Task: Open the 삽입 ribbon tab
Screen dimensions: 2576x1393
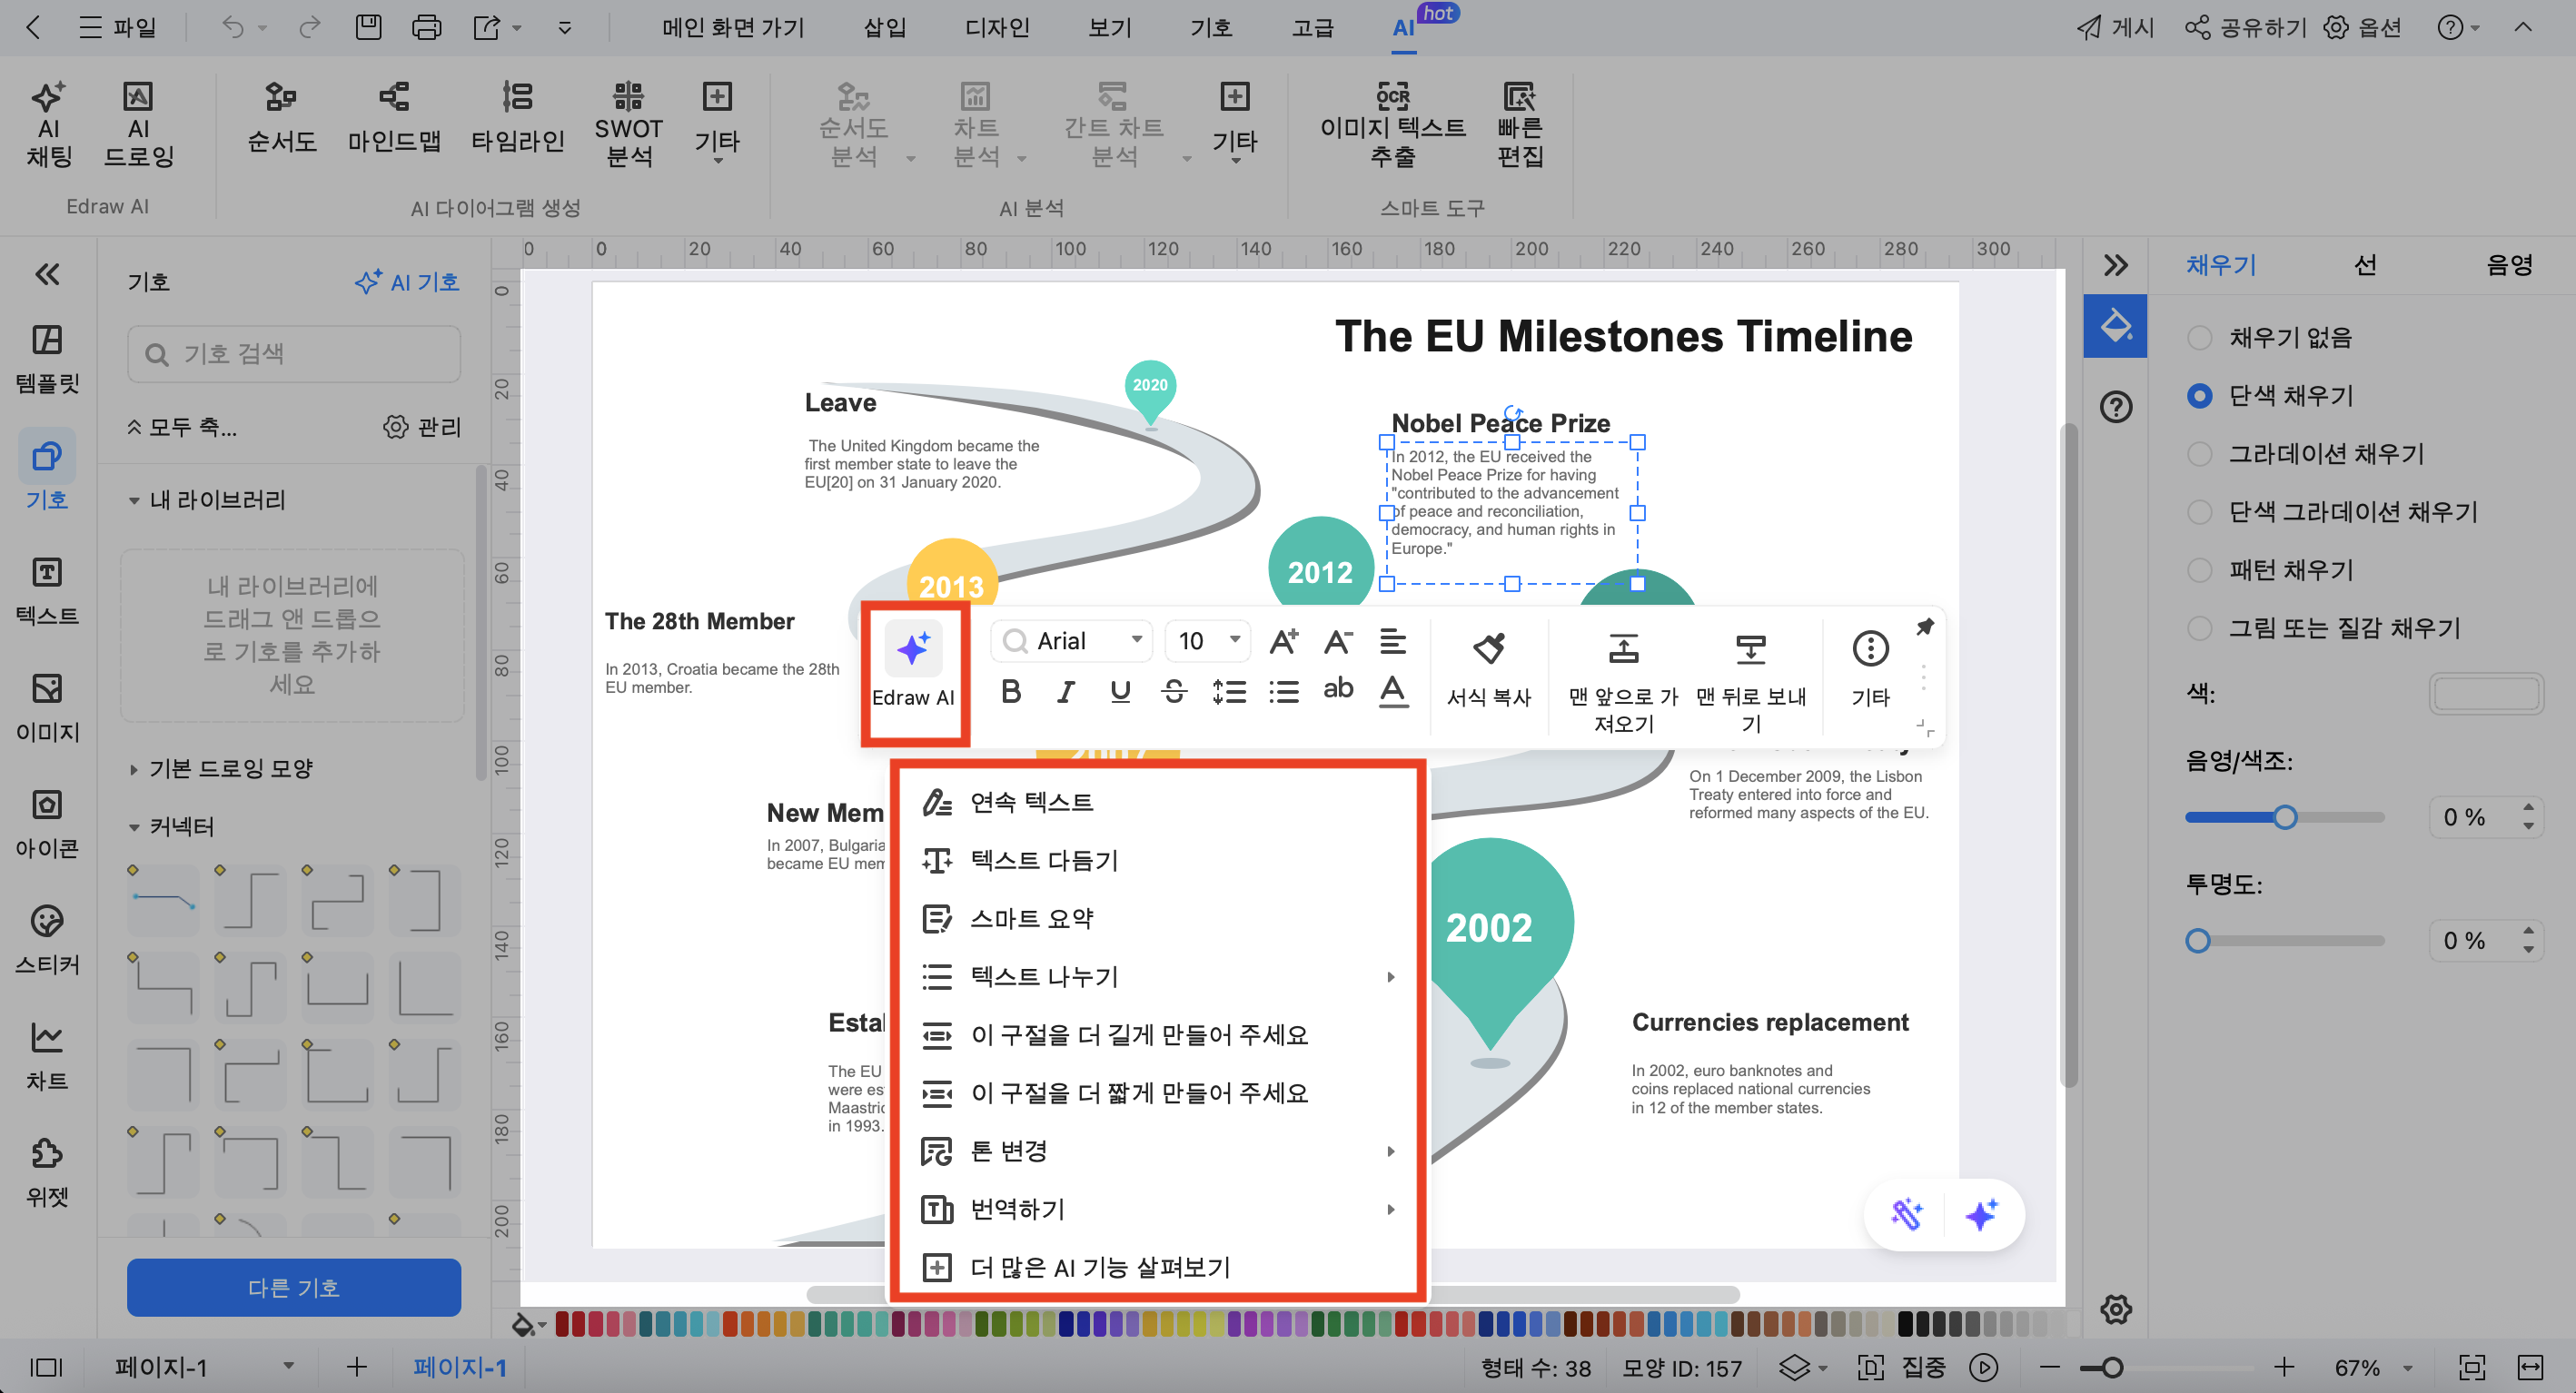Action: 885,27
